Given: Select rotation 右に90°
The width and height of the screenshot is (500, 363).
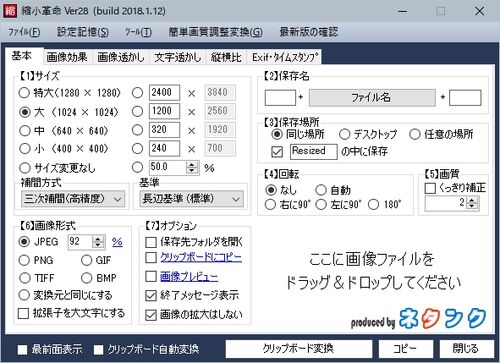Looking at the screenshot, I should [270, 204].
